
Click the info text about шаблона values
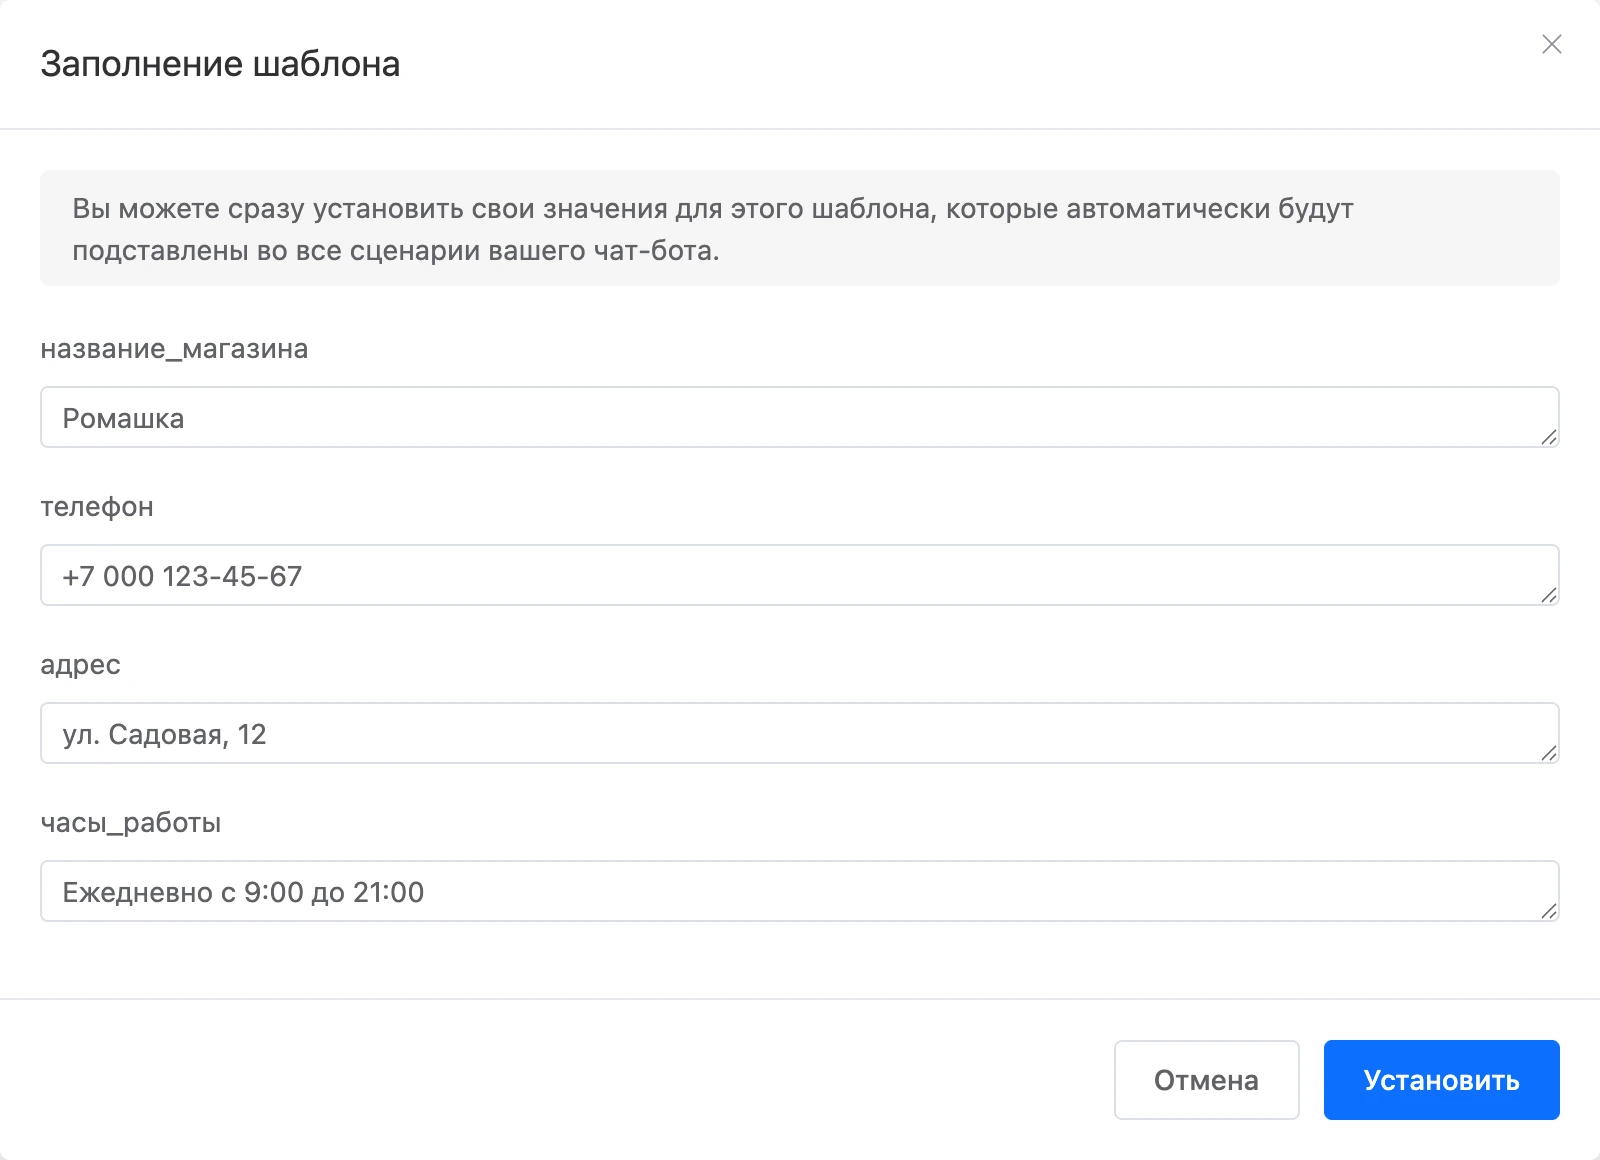click(x=712, y=229)
